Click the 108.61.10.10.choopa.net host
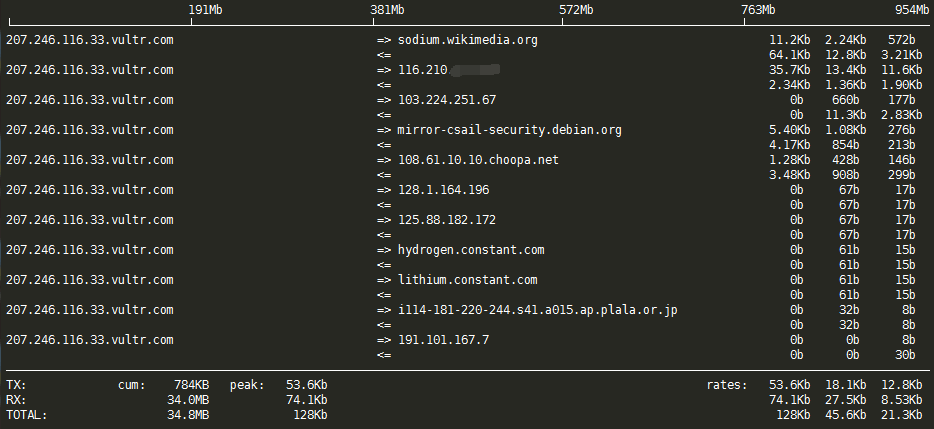Screen dimensions: 934x429 point(478,160)
